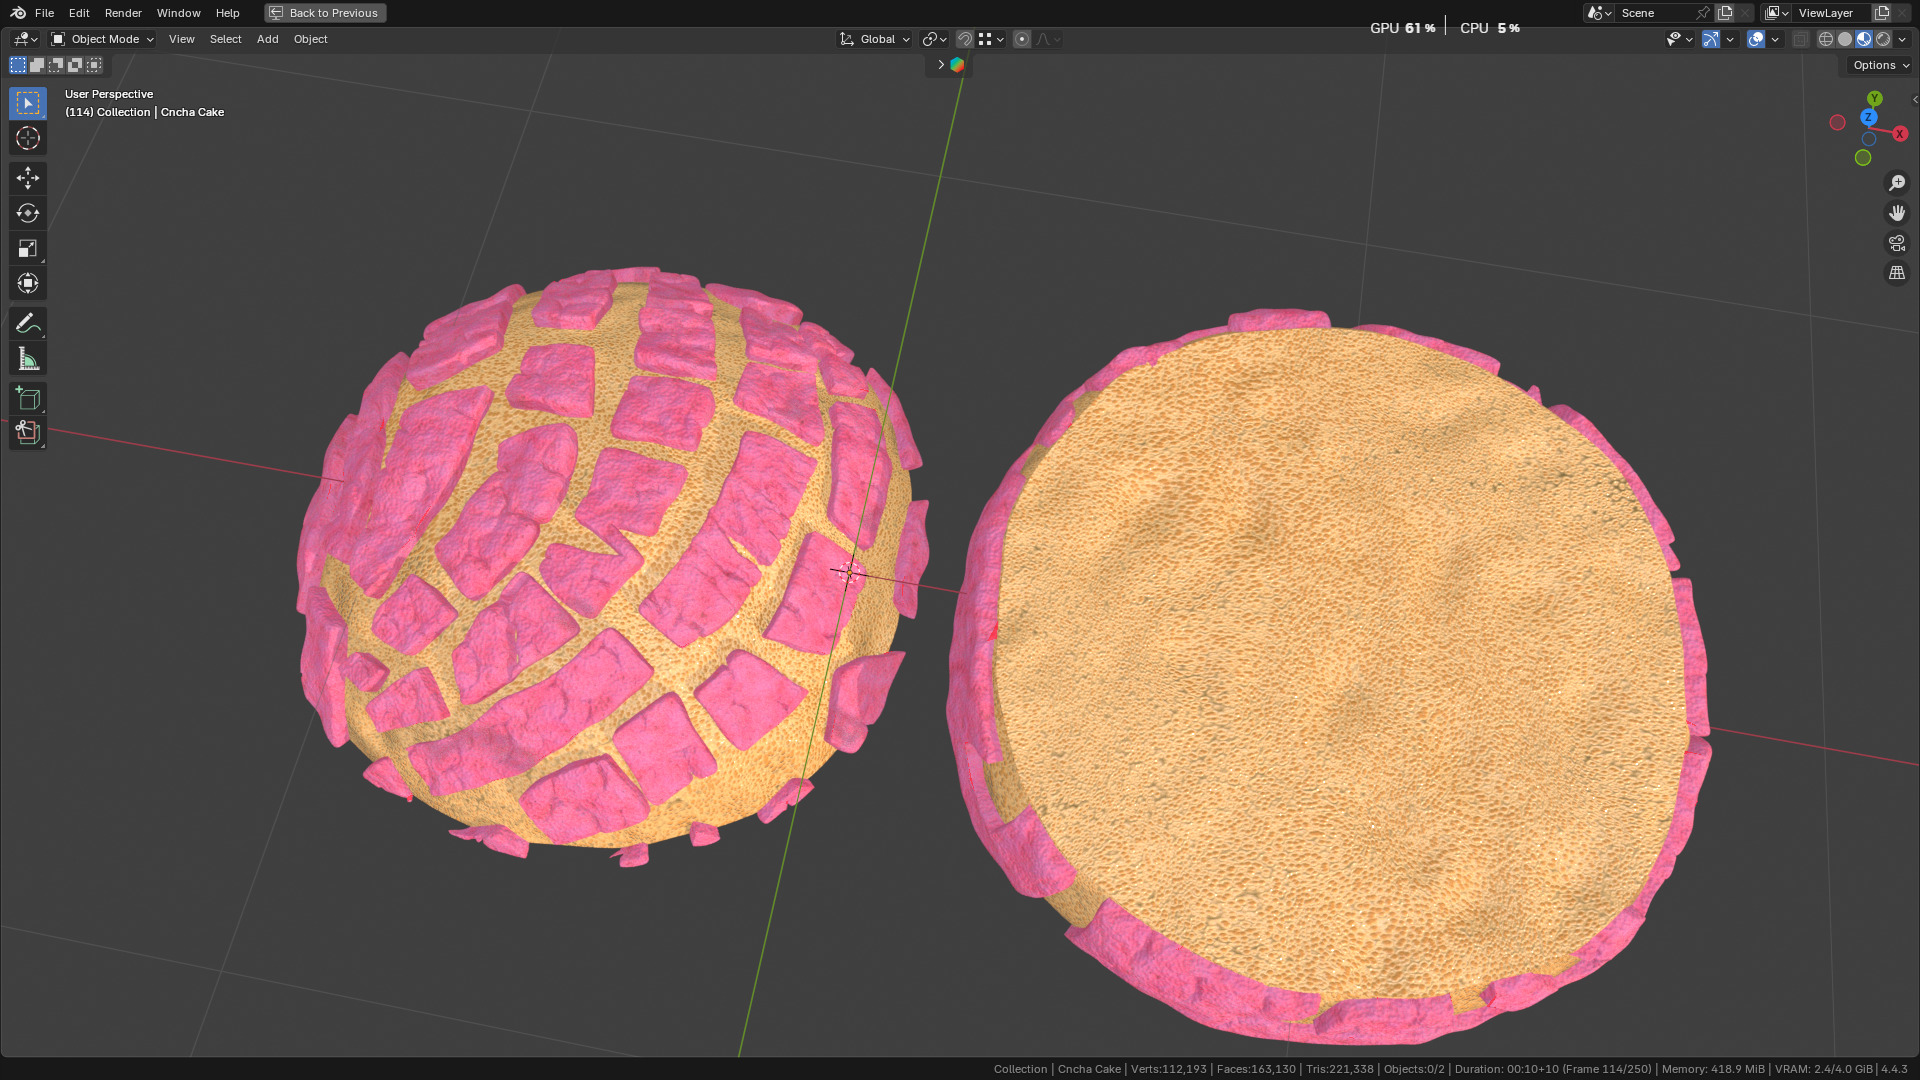Screen dimensions: 1920x1080
Task: Select the bottom add-object tool in toolbar
Action: click(28, 433)
